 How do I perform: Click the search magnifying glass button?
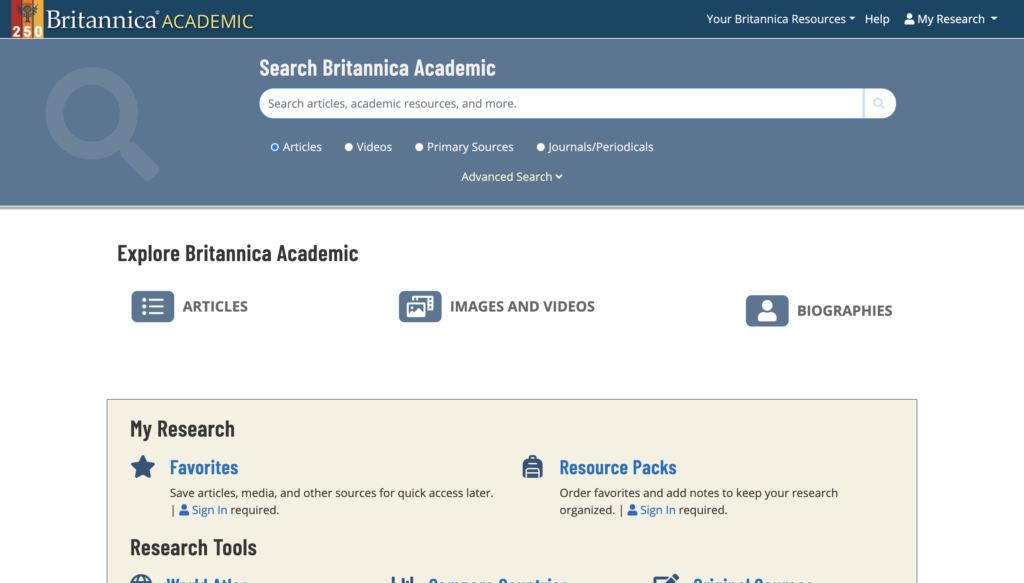pyautogui.click(x=878, y=103)
